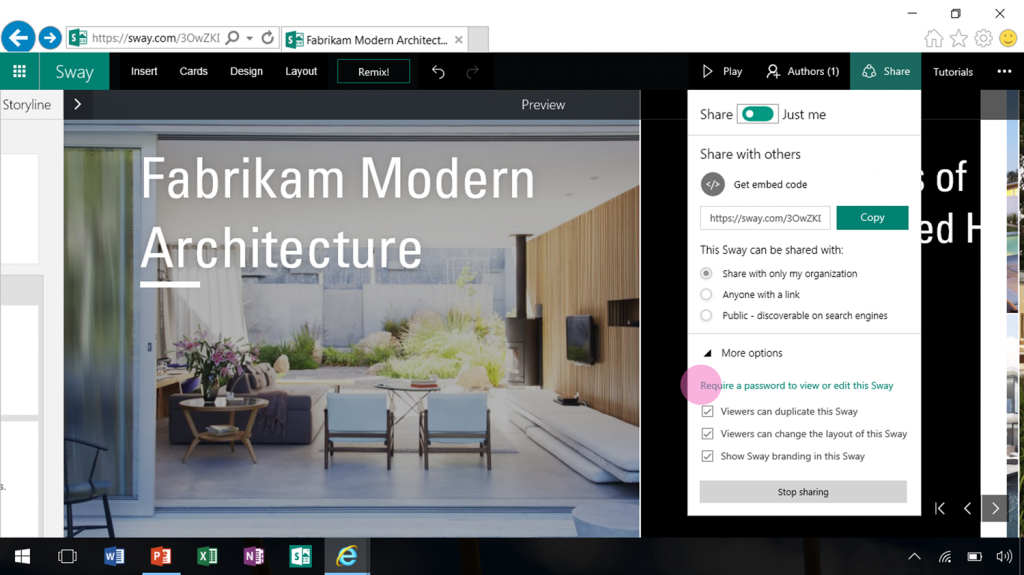Launch Excel from the taskbar
The image size is (1024, 575).
pos(208,556)
